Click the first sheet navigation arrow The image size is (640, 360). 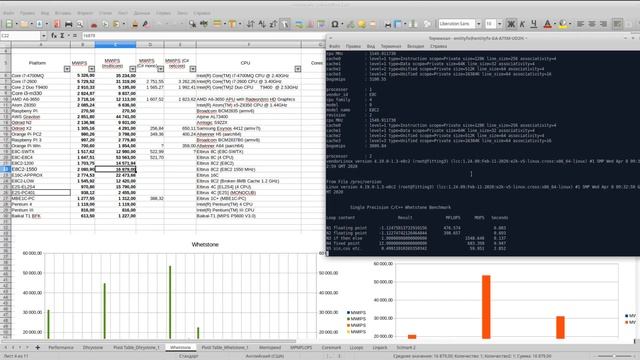pos(6,347)
